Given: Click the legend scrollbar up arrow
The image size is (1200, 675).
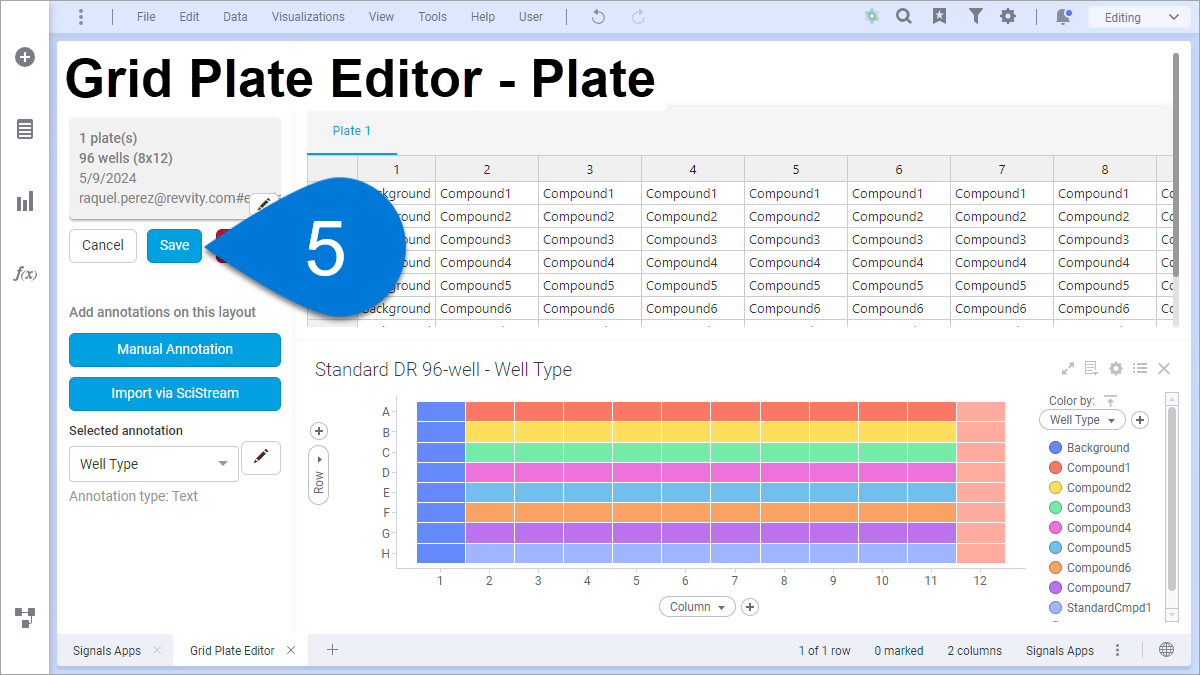Looking at the screenshot, I should [x=1172, y=399].
